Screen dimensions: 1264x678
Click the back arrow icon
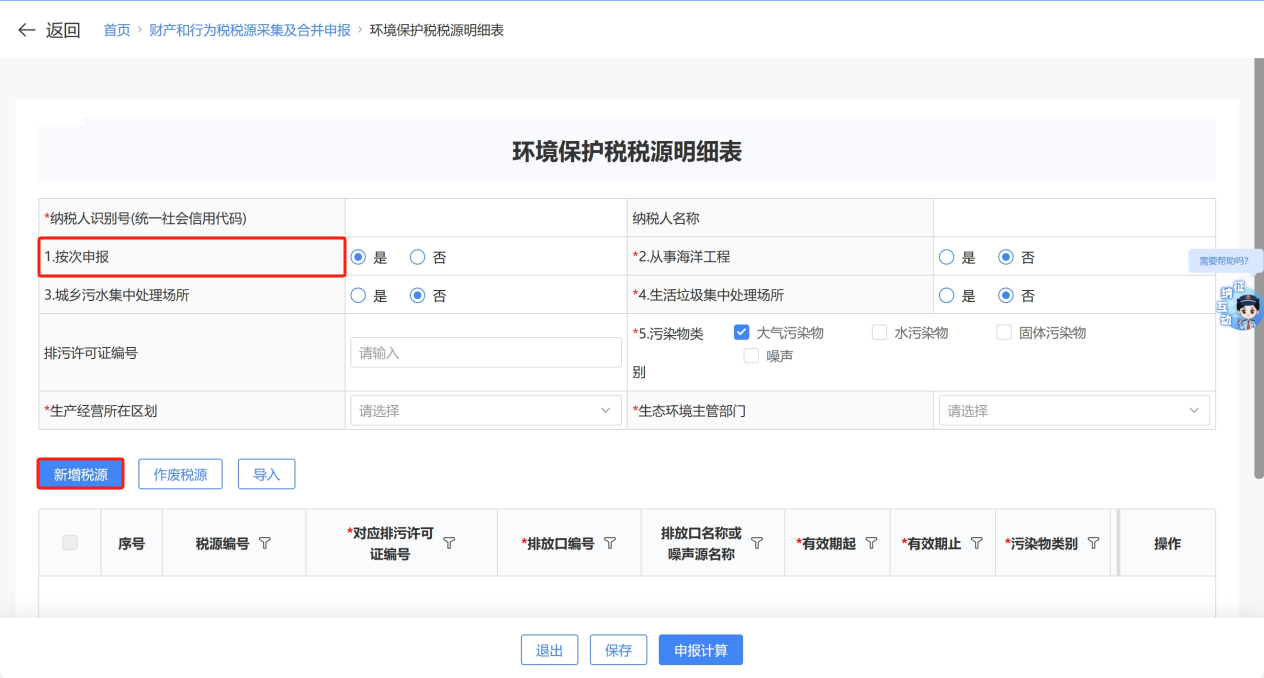pyautogui.click(x=26, y=30)
